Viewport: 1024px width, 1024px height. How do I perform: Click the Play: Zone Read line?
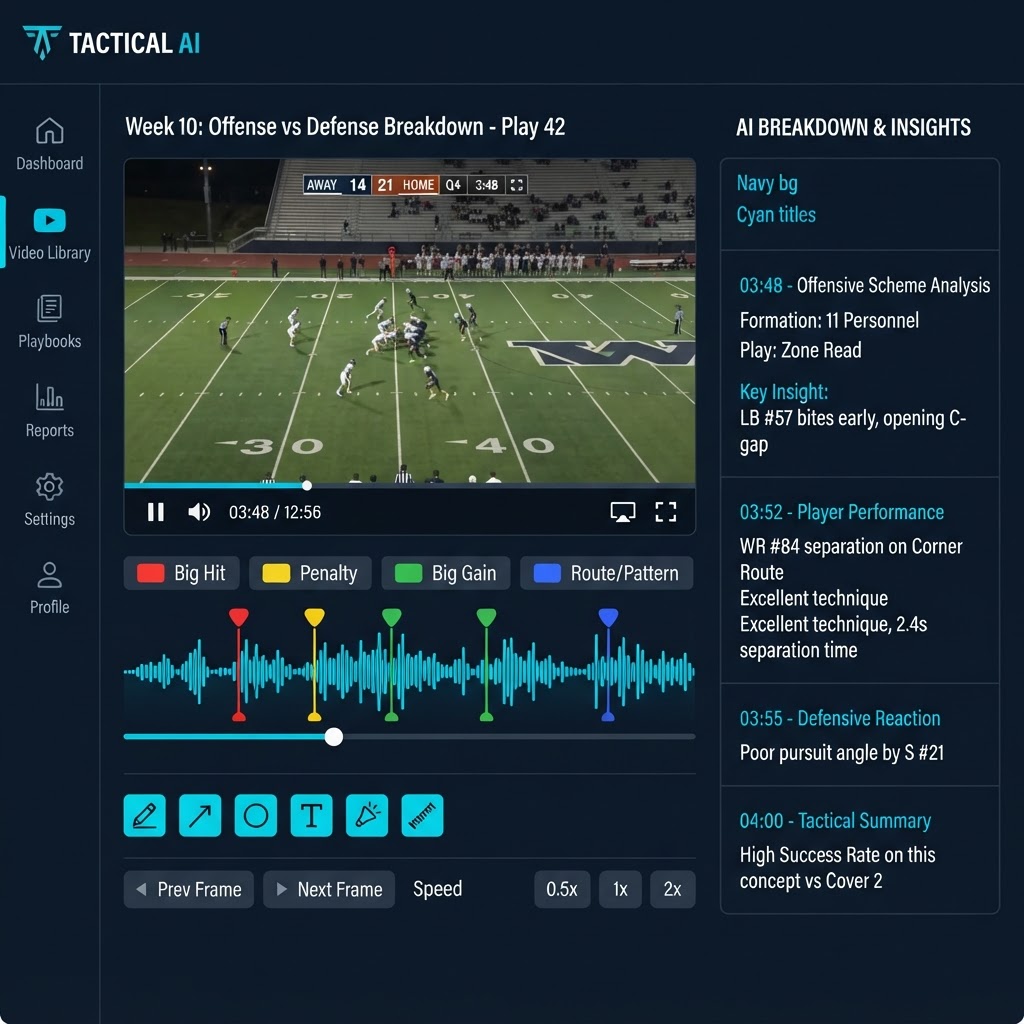coord(801,350)
